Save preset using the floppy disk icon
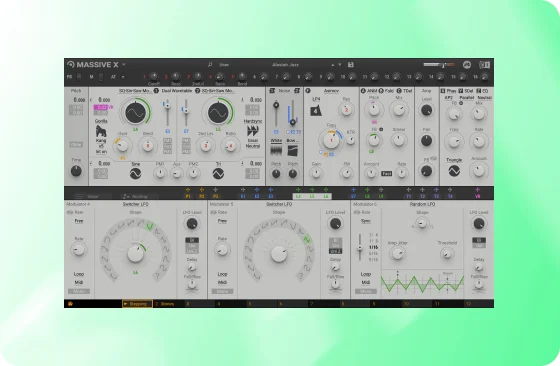Screen dimensions: 560x366 coord(351,65)
